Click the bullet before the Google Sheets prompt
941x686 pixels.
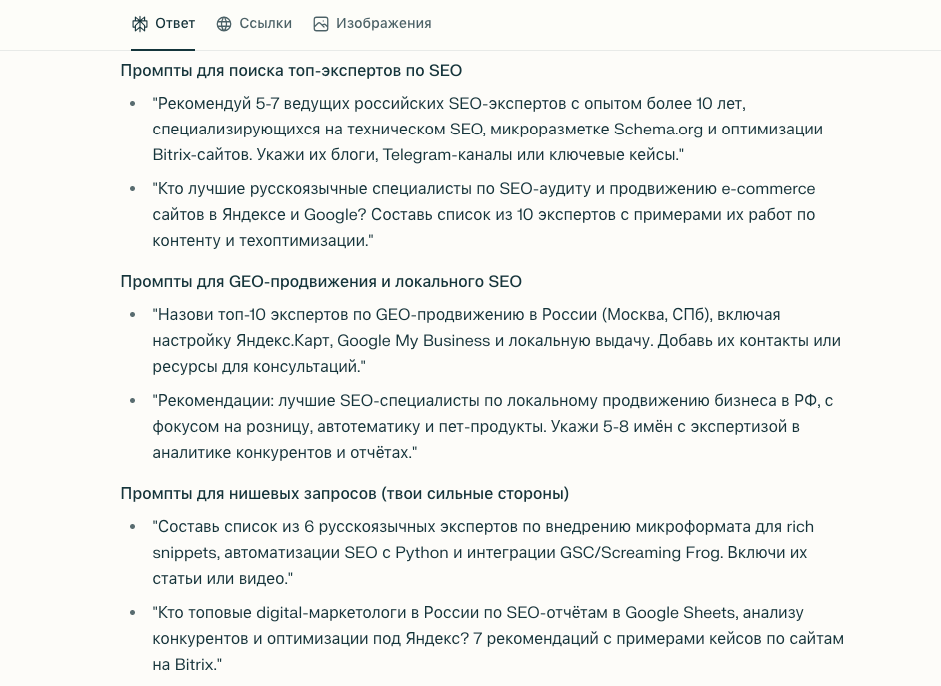coord(133,613)
